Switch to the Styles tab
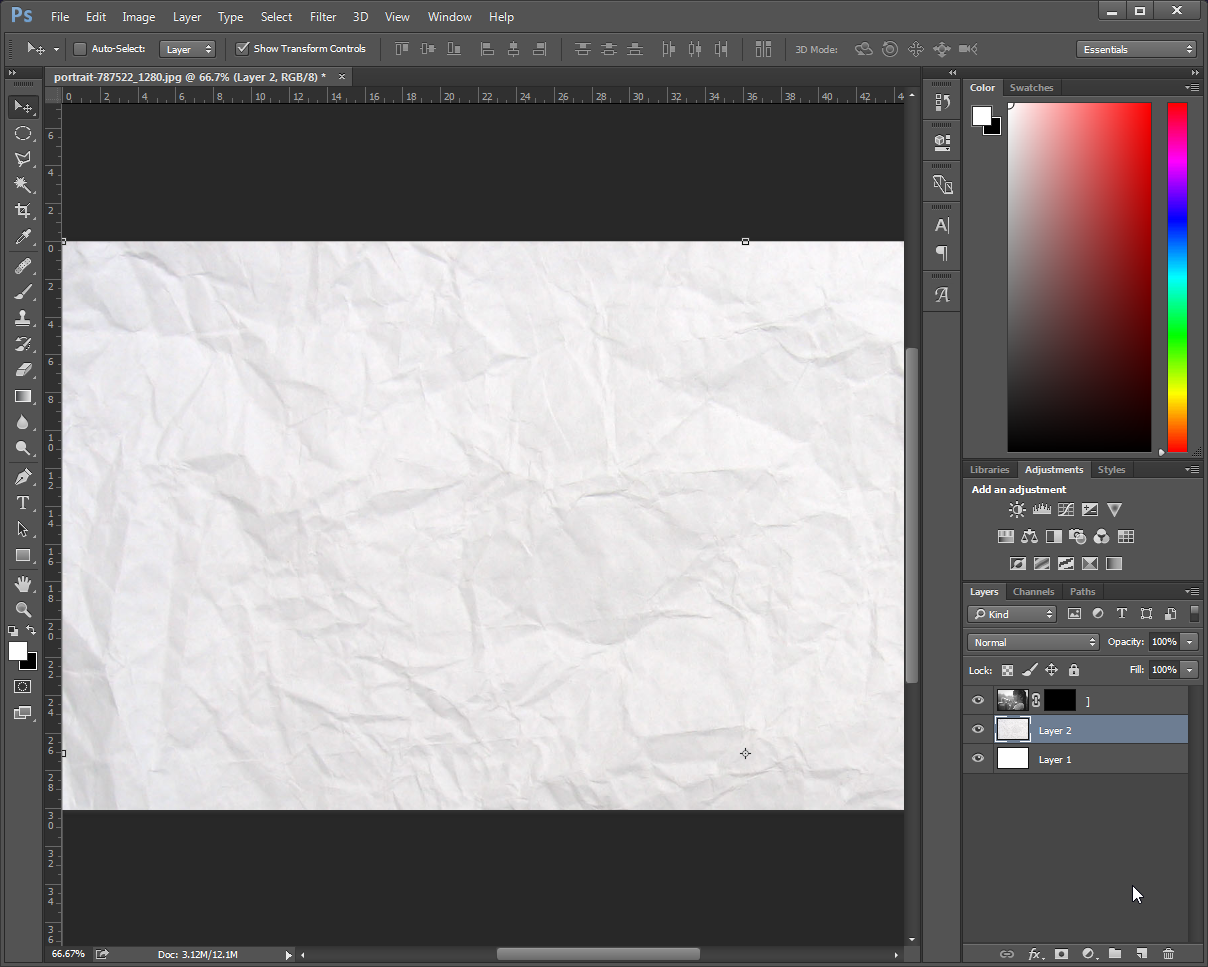The width and height of the screenshot is (1208, 967). [x=1111, y=469]
